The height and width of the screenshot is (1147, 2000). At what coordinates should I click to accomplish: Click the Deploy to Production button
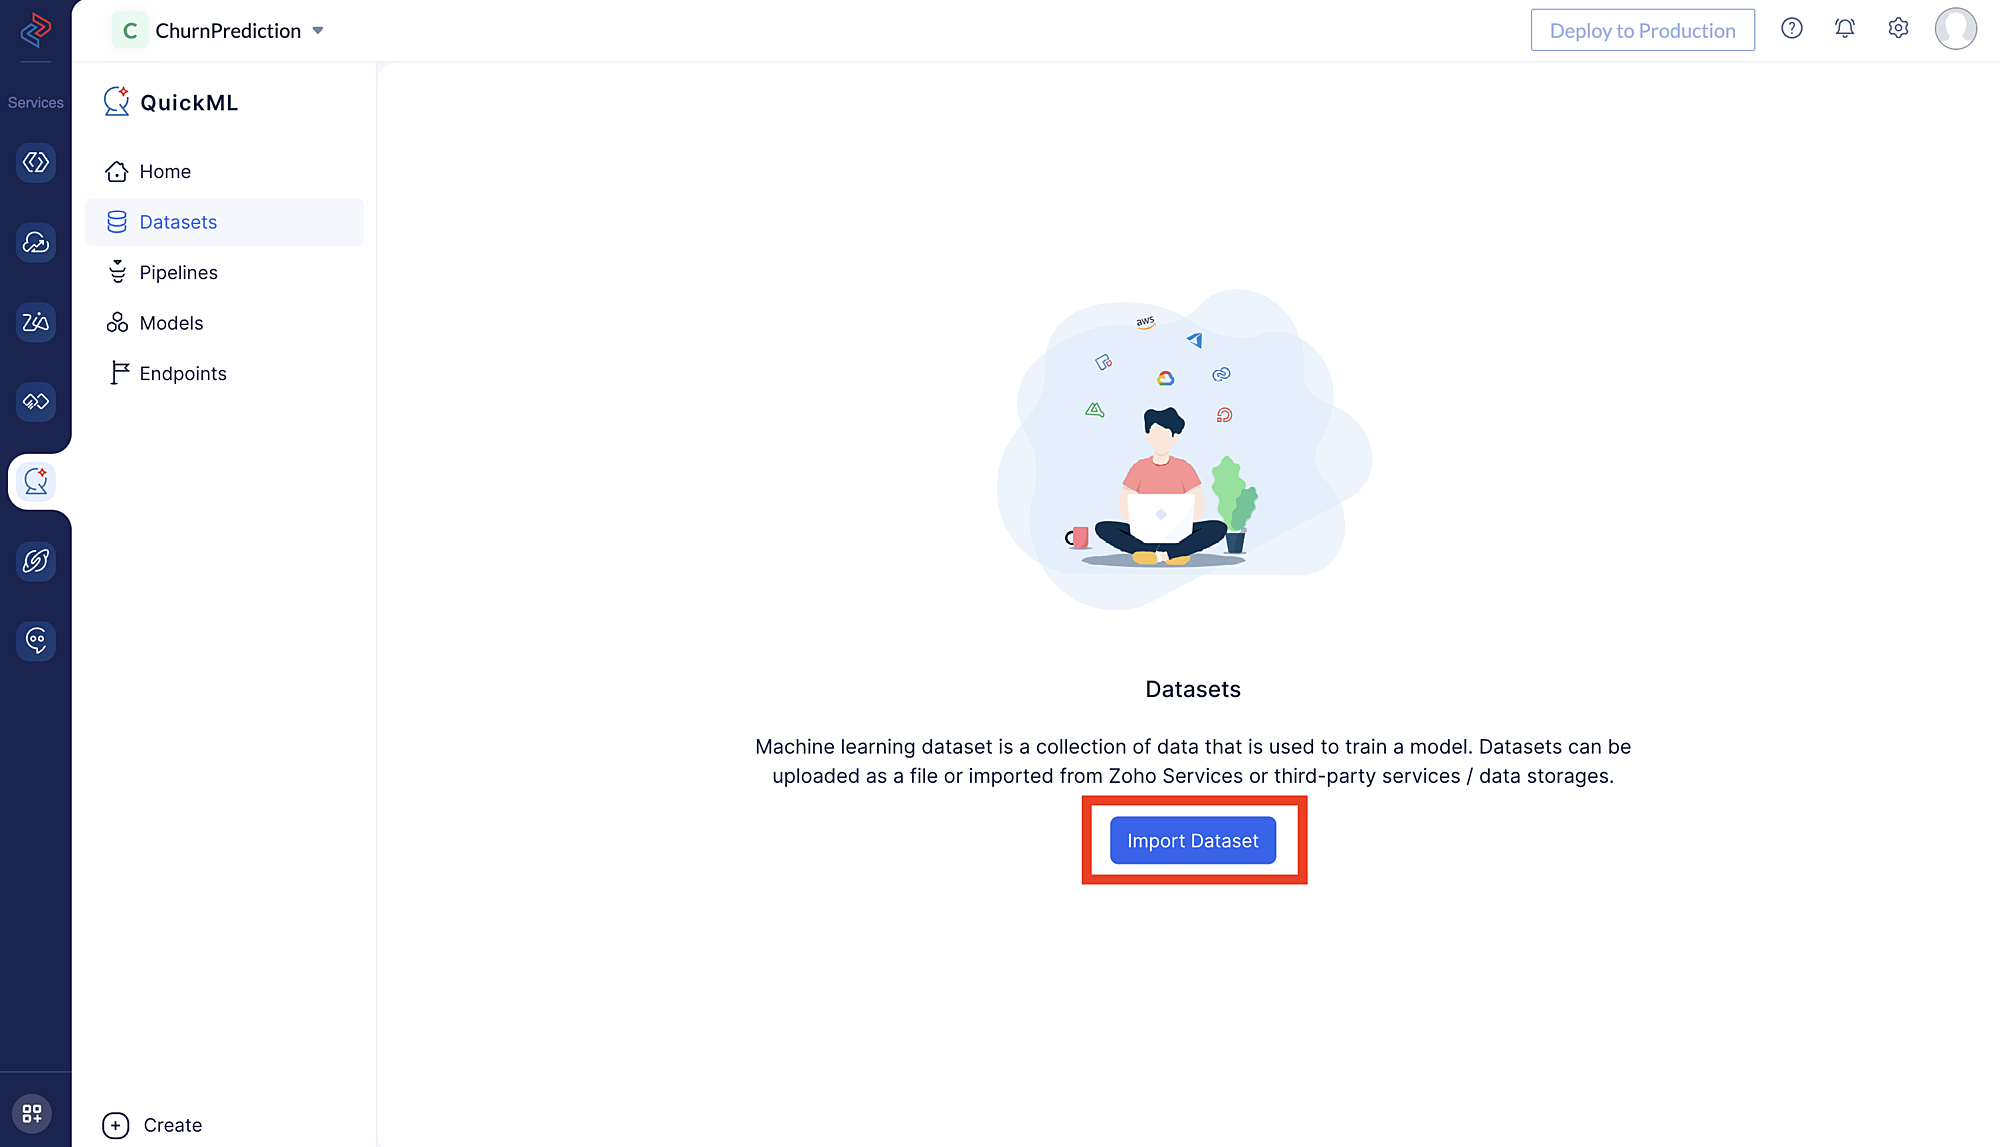[1643, 29]
